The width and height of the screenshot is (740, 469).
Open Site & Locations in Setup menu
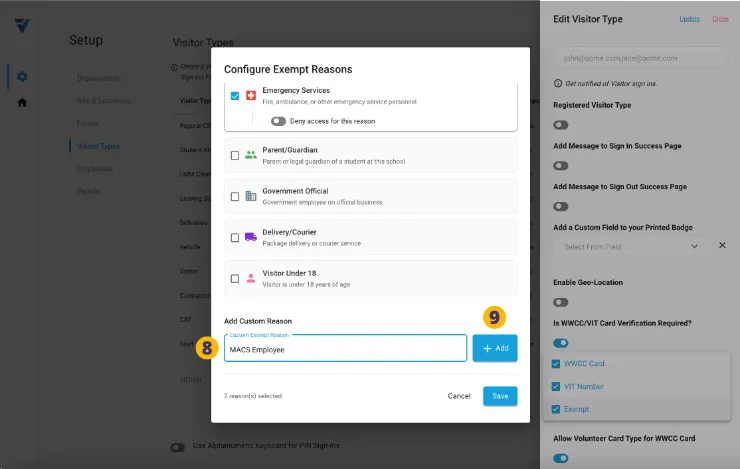[103, 101]
